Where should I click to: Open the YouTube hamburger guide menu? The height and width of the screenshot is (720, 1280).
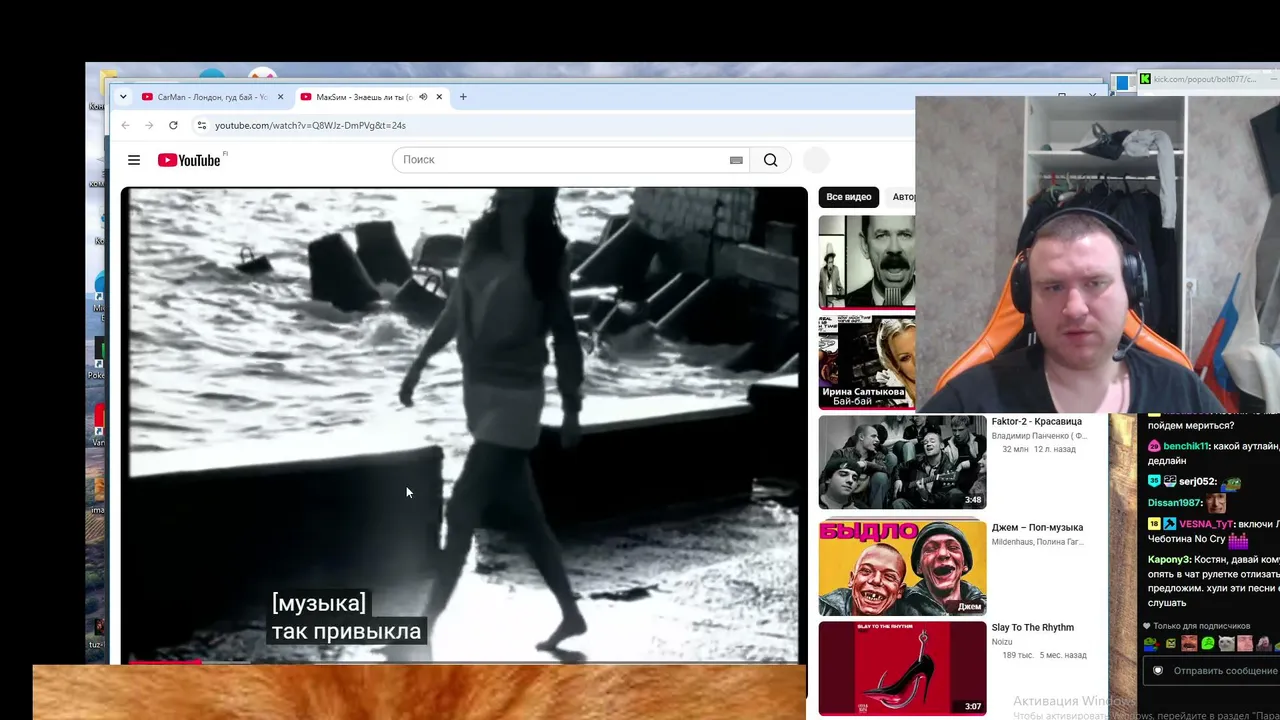pos(134,160)
